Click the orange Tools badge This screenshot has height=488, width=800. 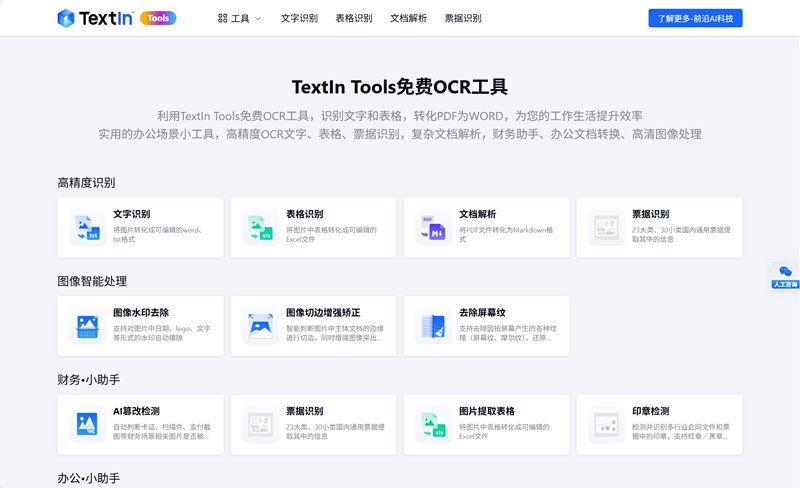[158, 18]
